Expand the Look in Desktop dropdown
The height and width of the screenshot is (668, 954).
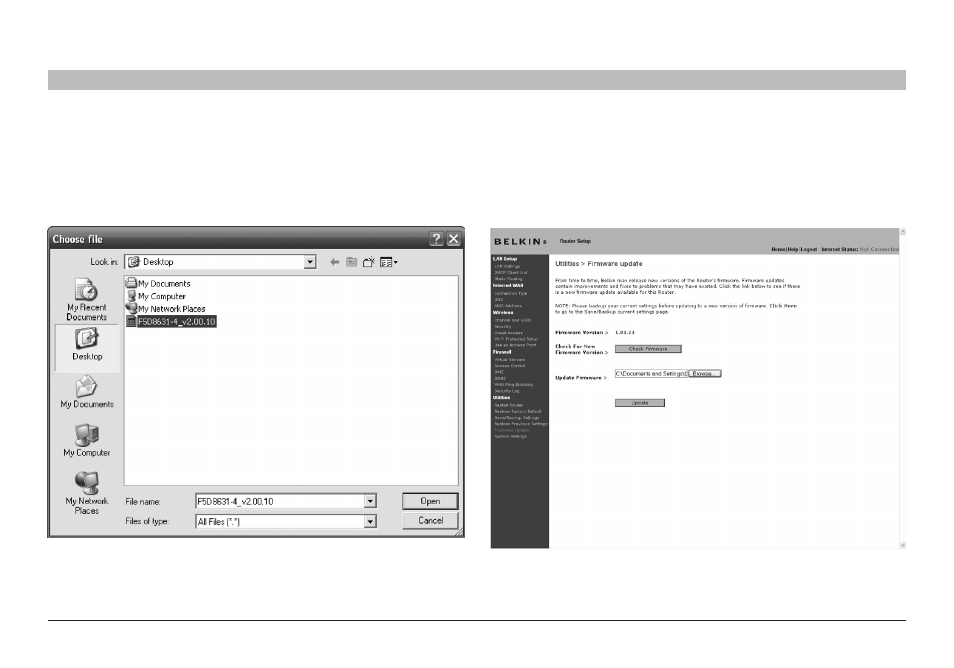pos(310,262)
